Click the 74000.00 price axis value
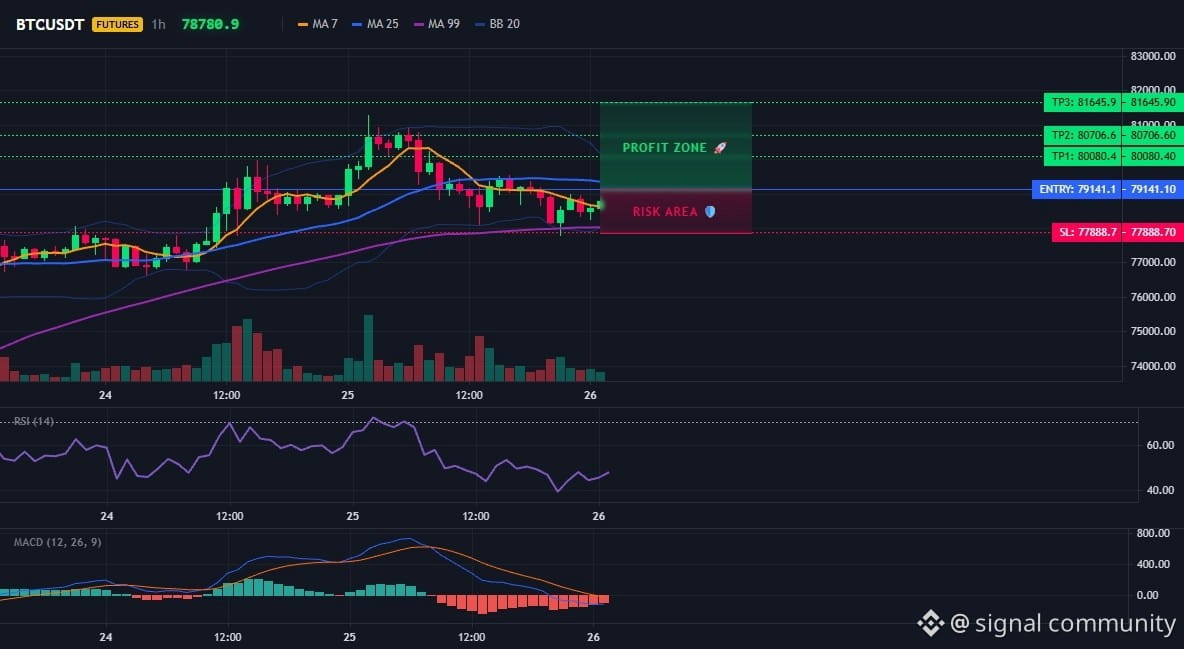1184x649 pixels. (x=1152, y=366)
